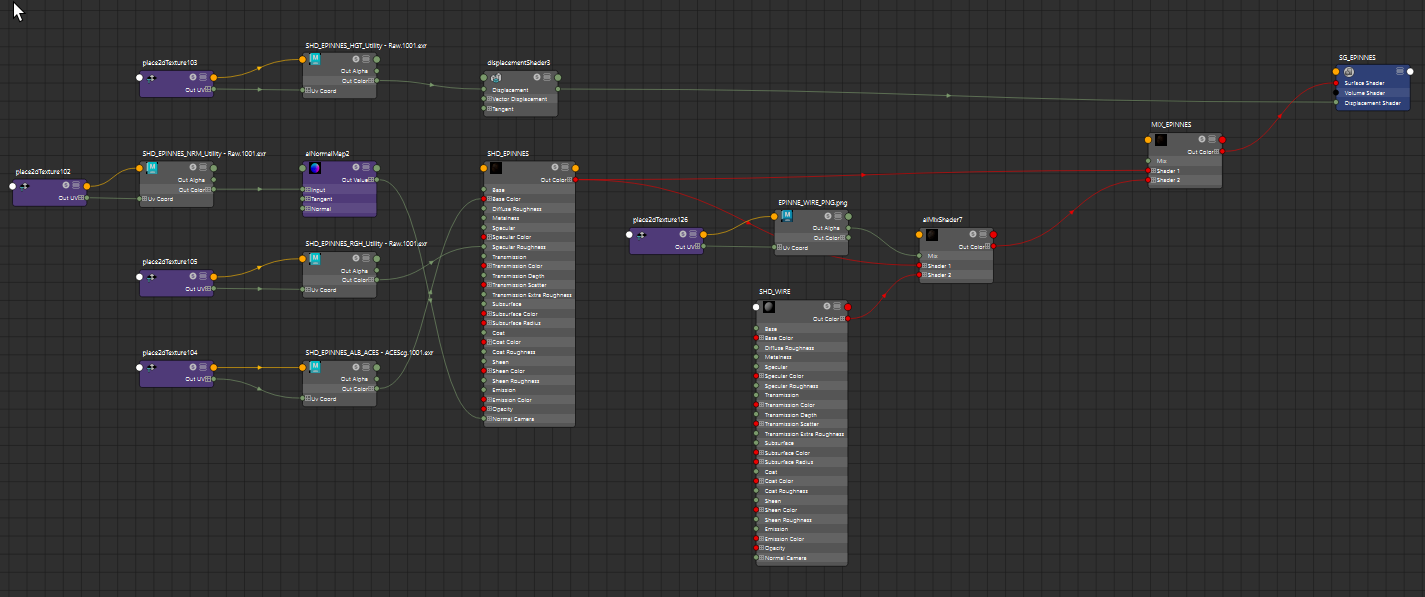This screenshot has height=597, width=1425.
Task: Solo the SHD_WIRE shader node
Action: click(x=827, y=306)
